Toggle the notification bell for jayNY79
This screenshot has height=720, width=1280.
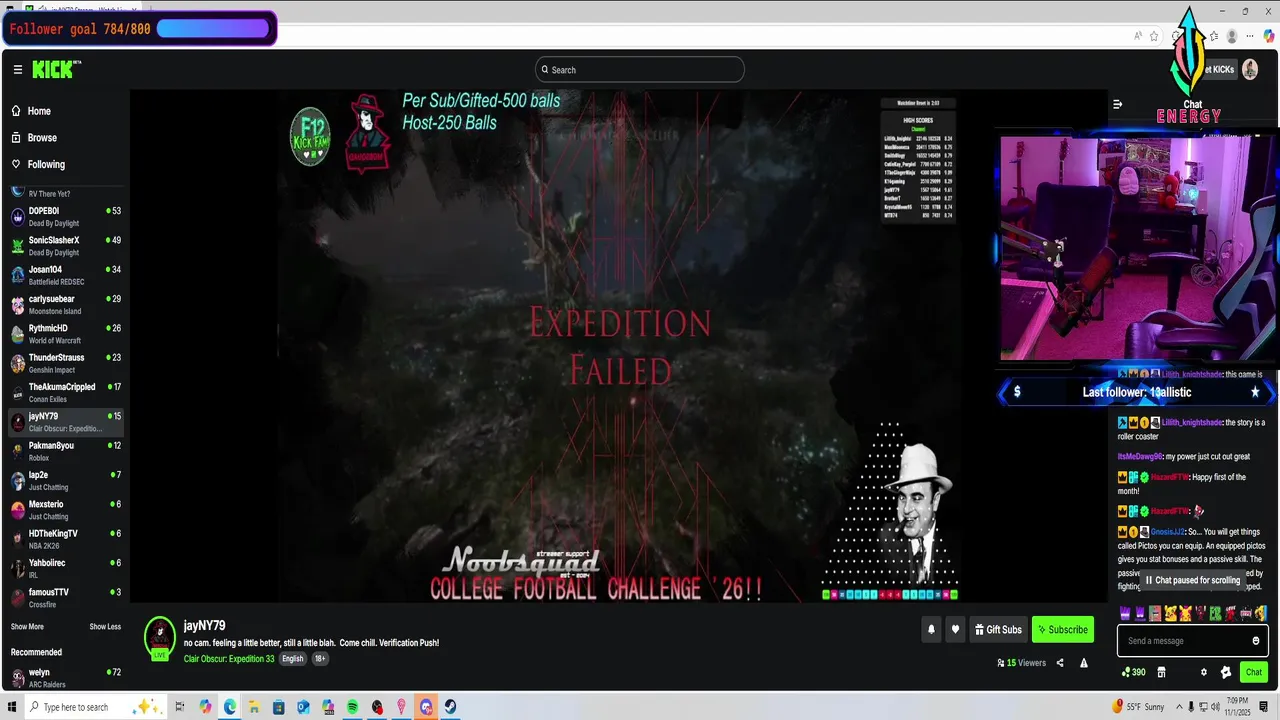tap(931, 630)
